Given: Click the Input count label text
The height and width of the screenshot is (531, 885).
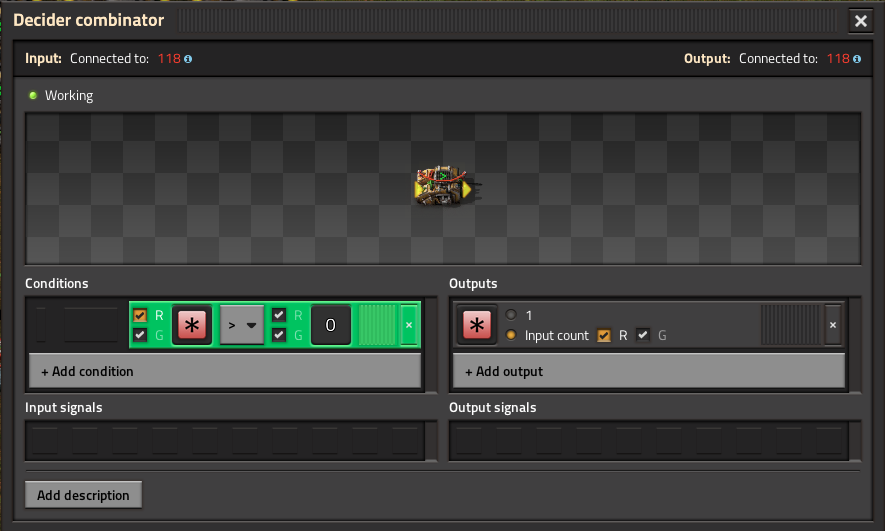Looking at the screenshot, I should (x=557, y=336).
